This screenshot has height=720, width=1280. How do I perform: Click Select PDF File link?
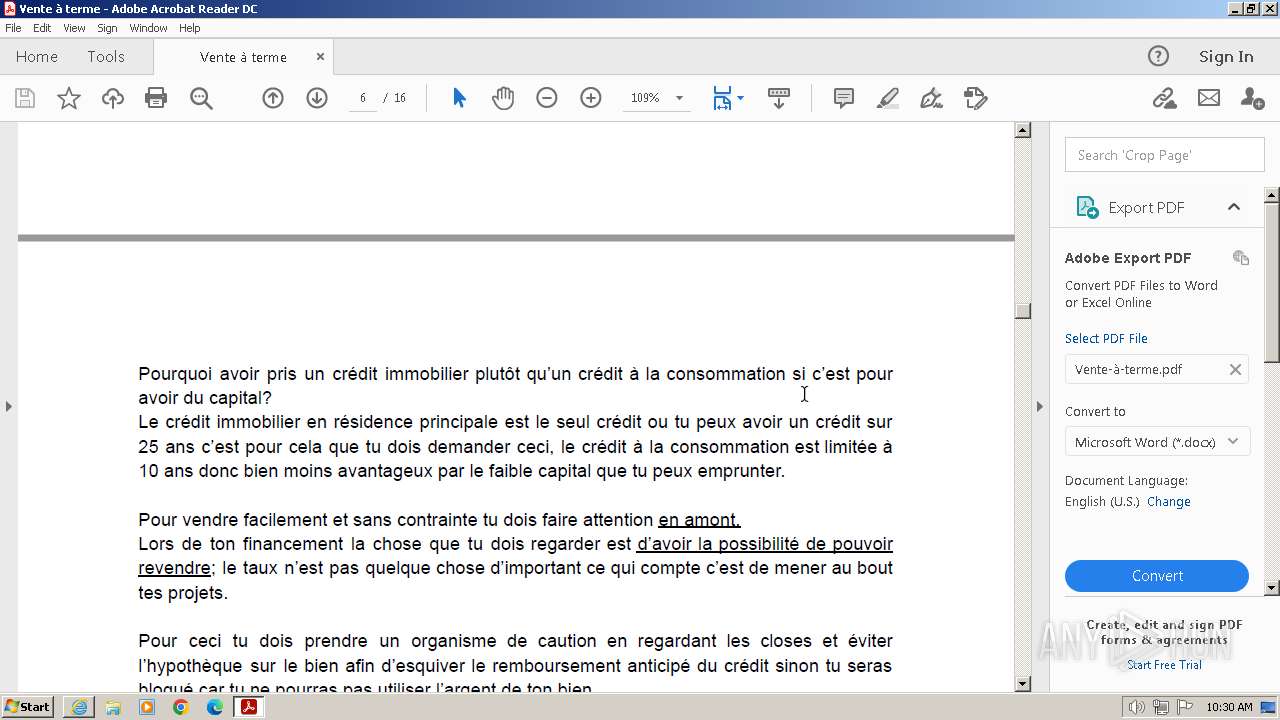[x=1106, y=338]
